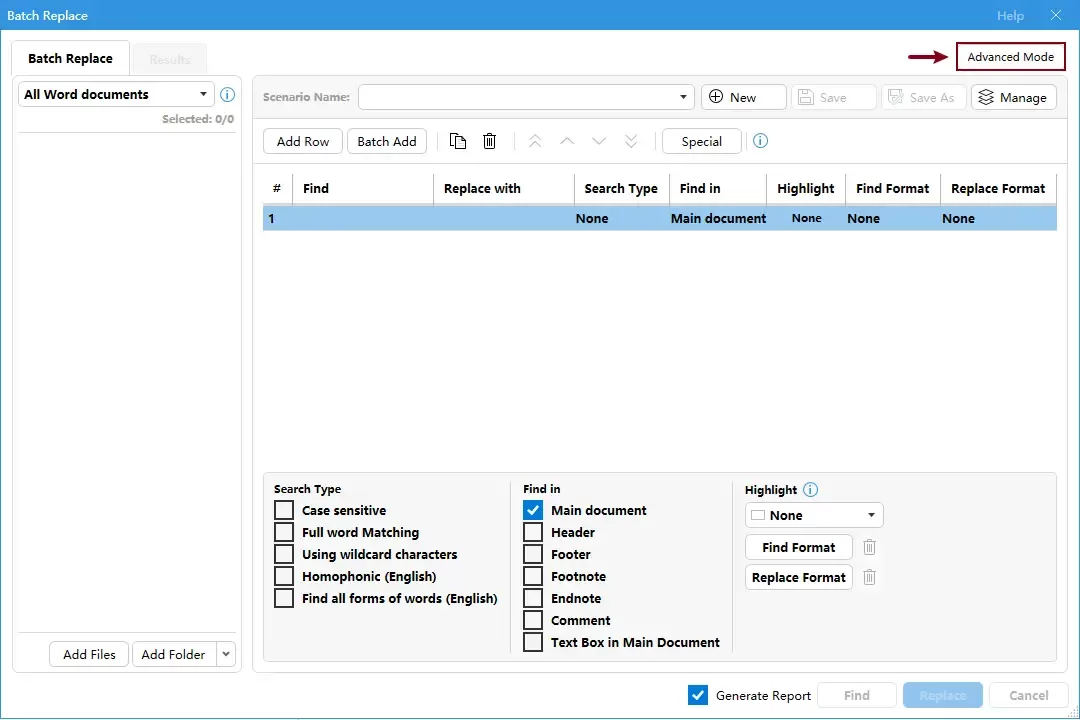Image resolution: width=1080 pixels, height=720 pixels.
Task: Click the Advanced Mode button
Action: 1010,56
